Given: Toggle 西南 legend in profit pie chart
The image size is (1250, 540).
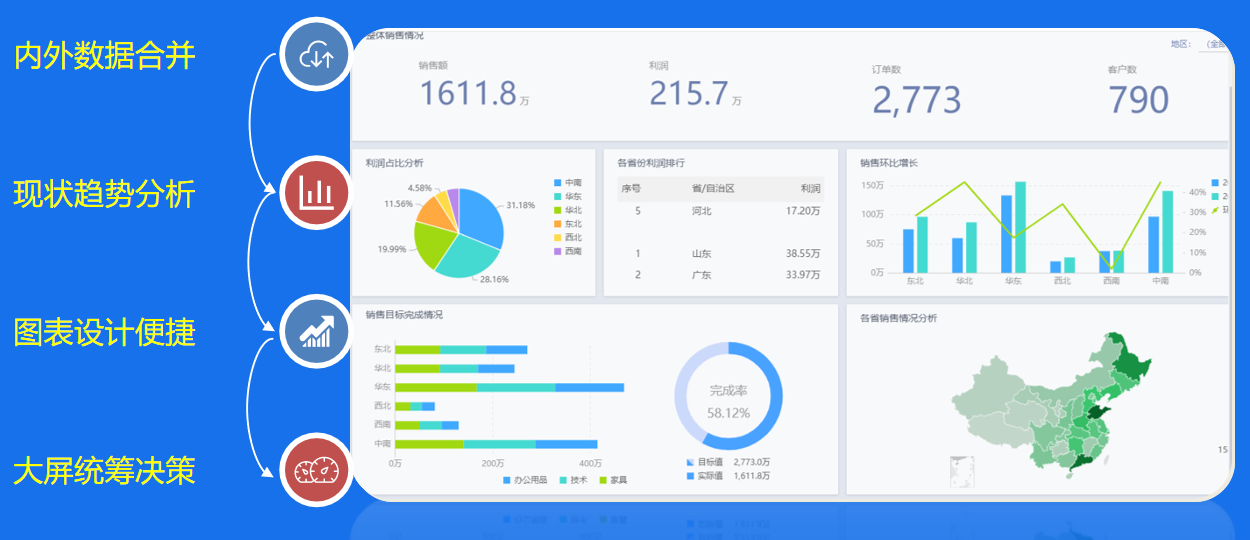Looking at the screenshot, I should (x=567, y=251).
